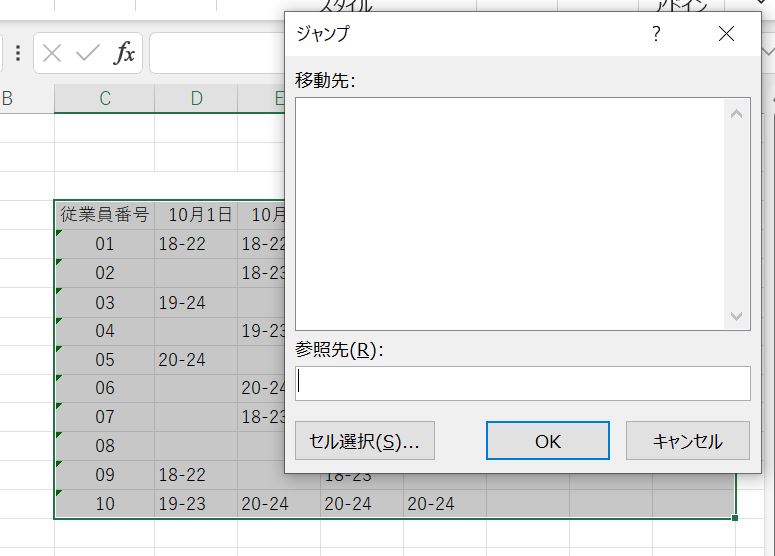Image resolution: width=775 pixels, height=556 pixels.
Task: Select column C header
Action: click(104, 98)
